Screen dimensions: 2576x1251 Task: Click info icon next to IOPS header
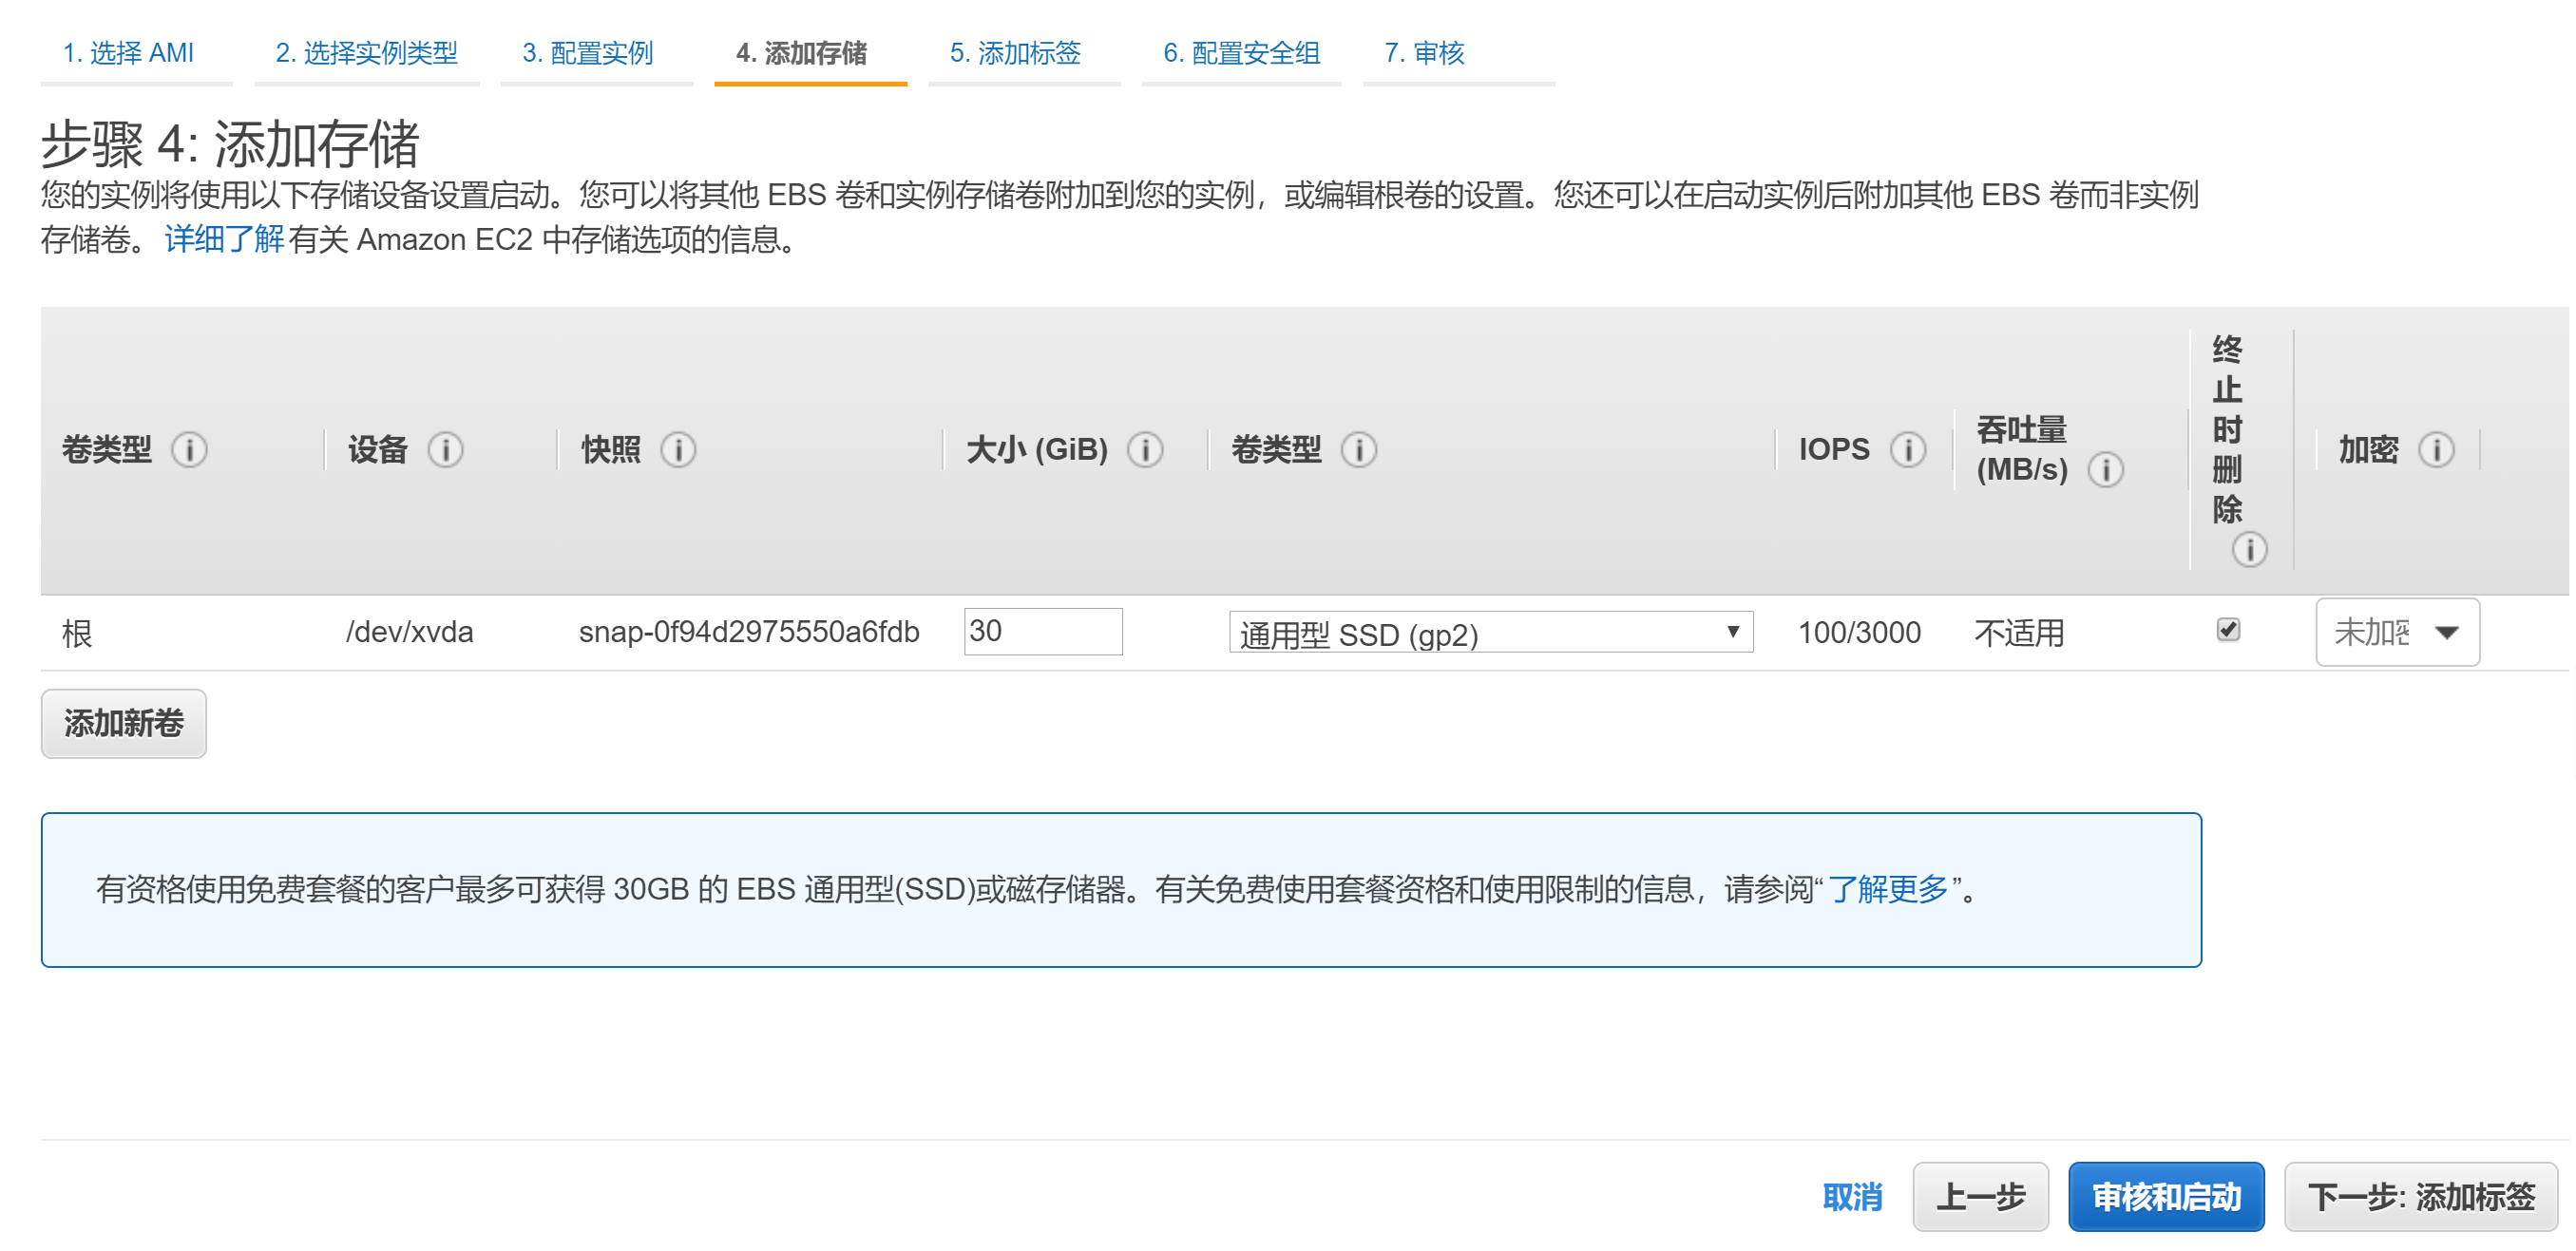[1907, 450]
